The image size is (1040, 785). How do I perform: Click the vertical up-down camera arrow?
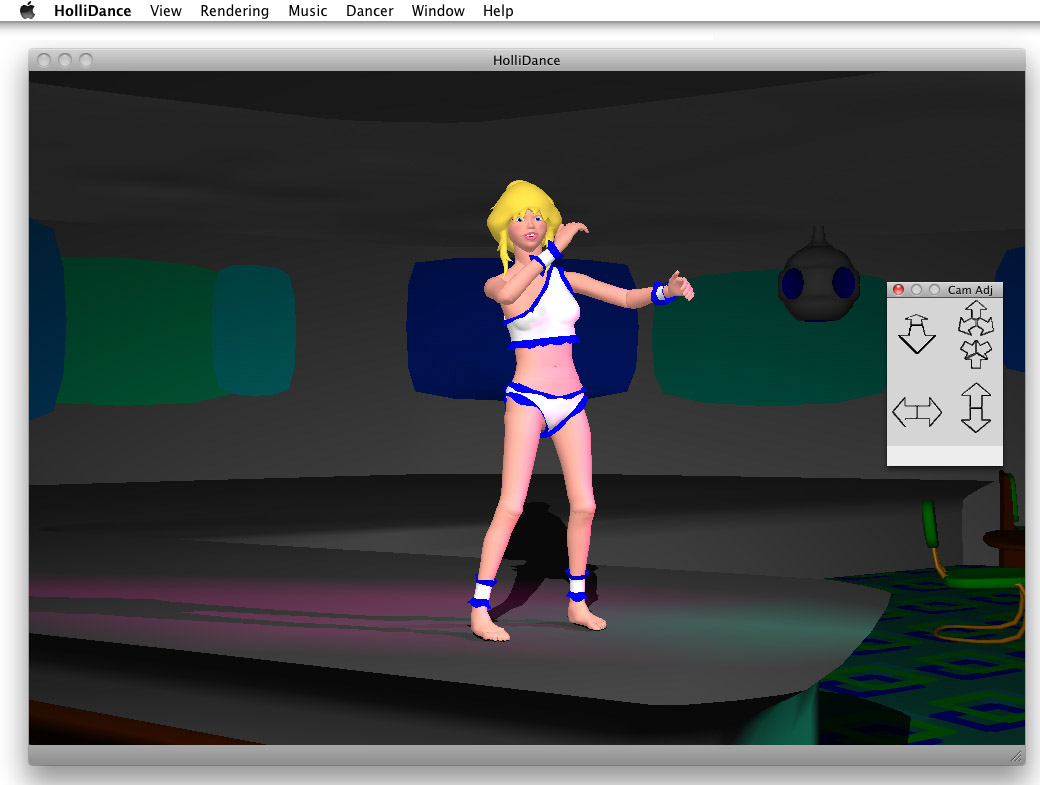976,408
